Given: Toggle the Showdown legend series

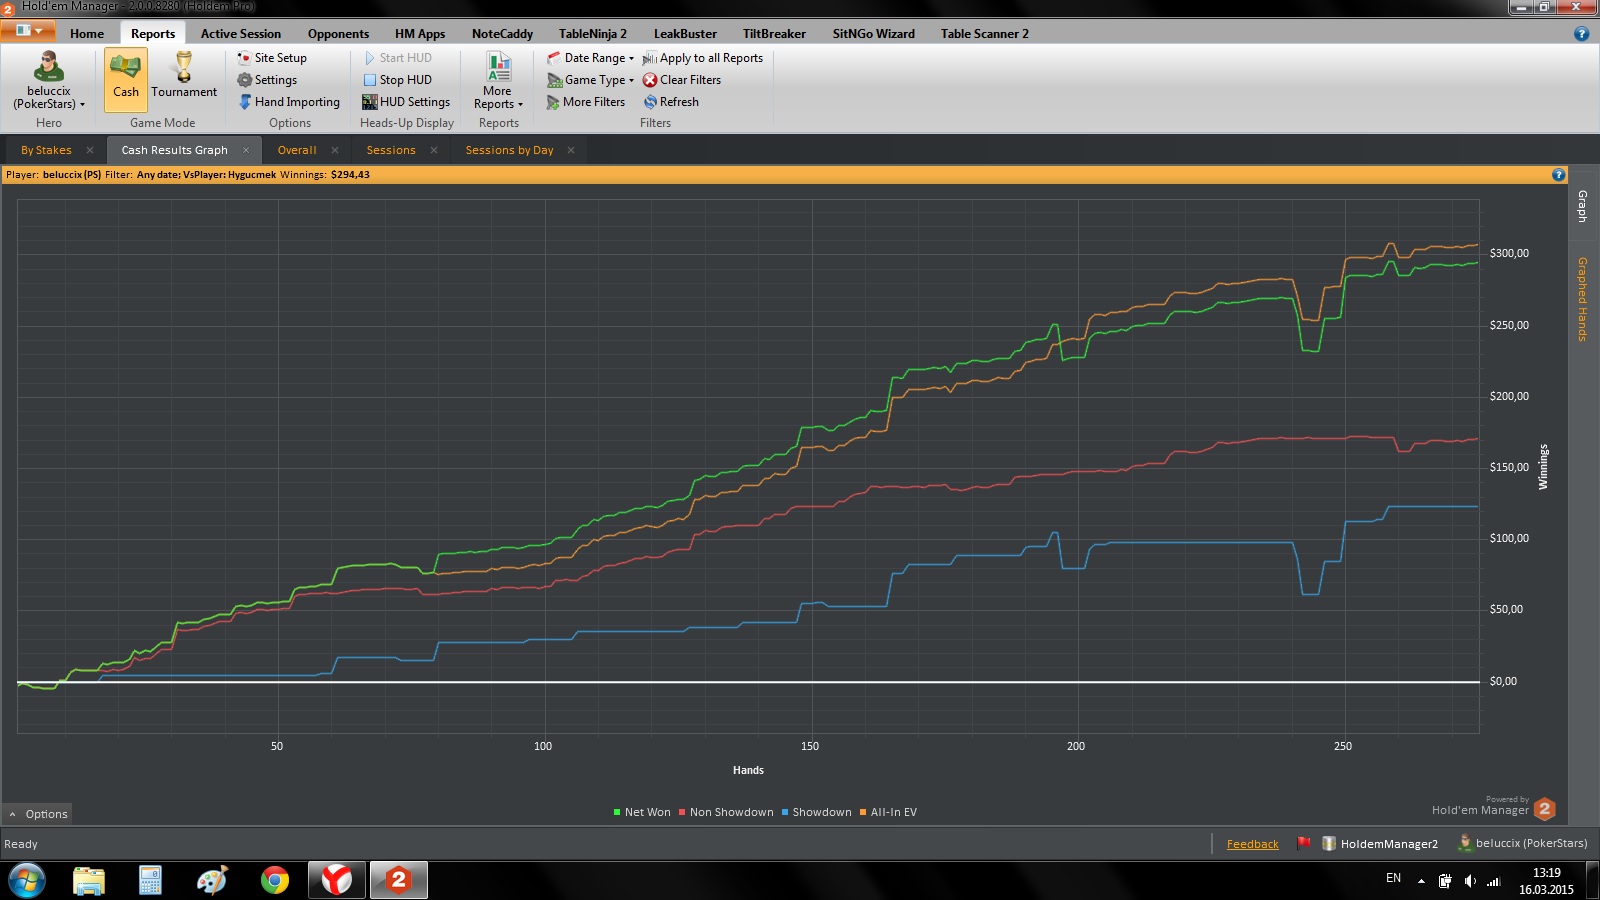Looking at the screenshot, I should [816, 812].
